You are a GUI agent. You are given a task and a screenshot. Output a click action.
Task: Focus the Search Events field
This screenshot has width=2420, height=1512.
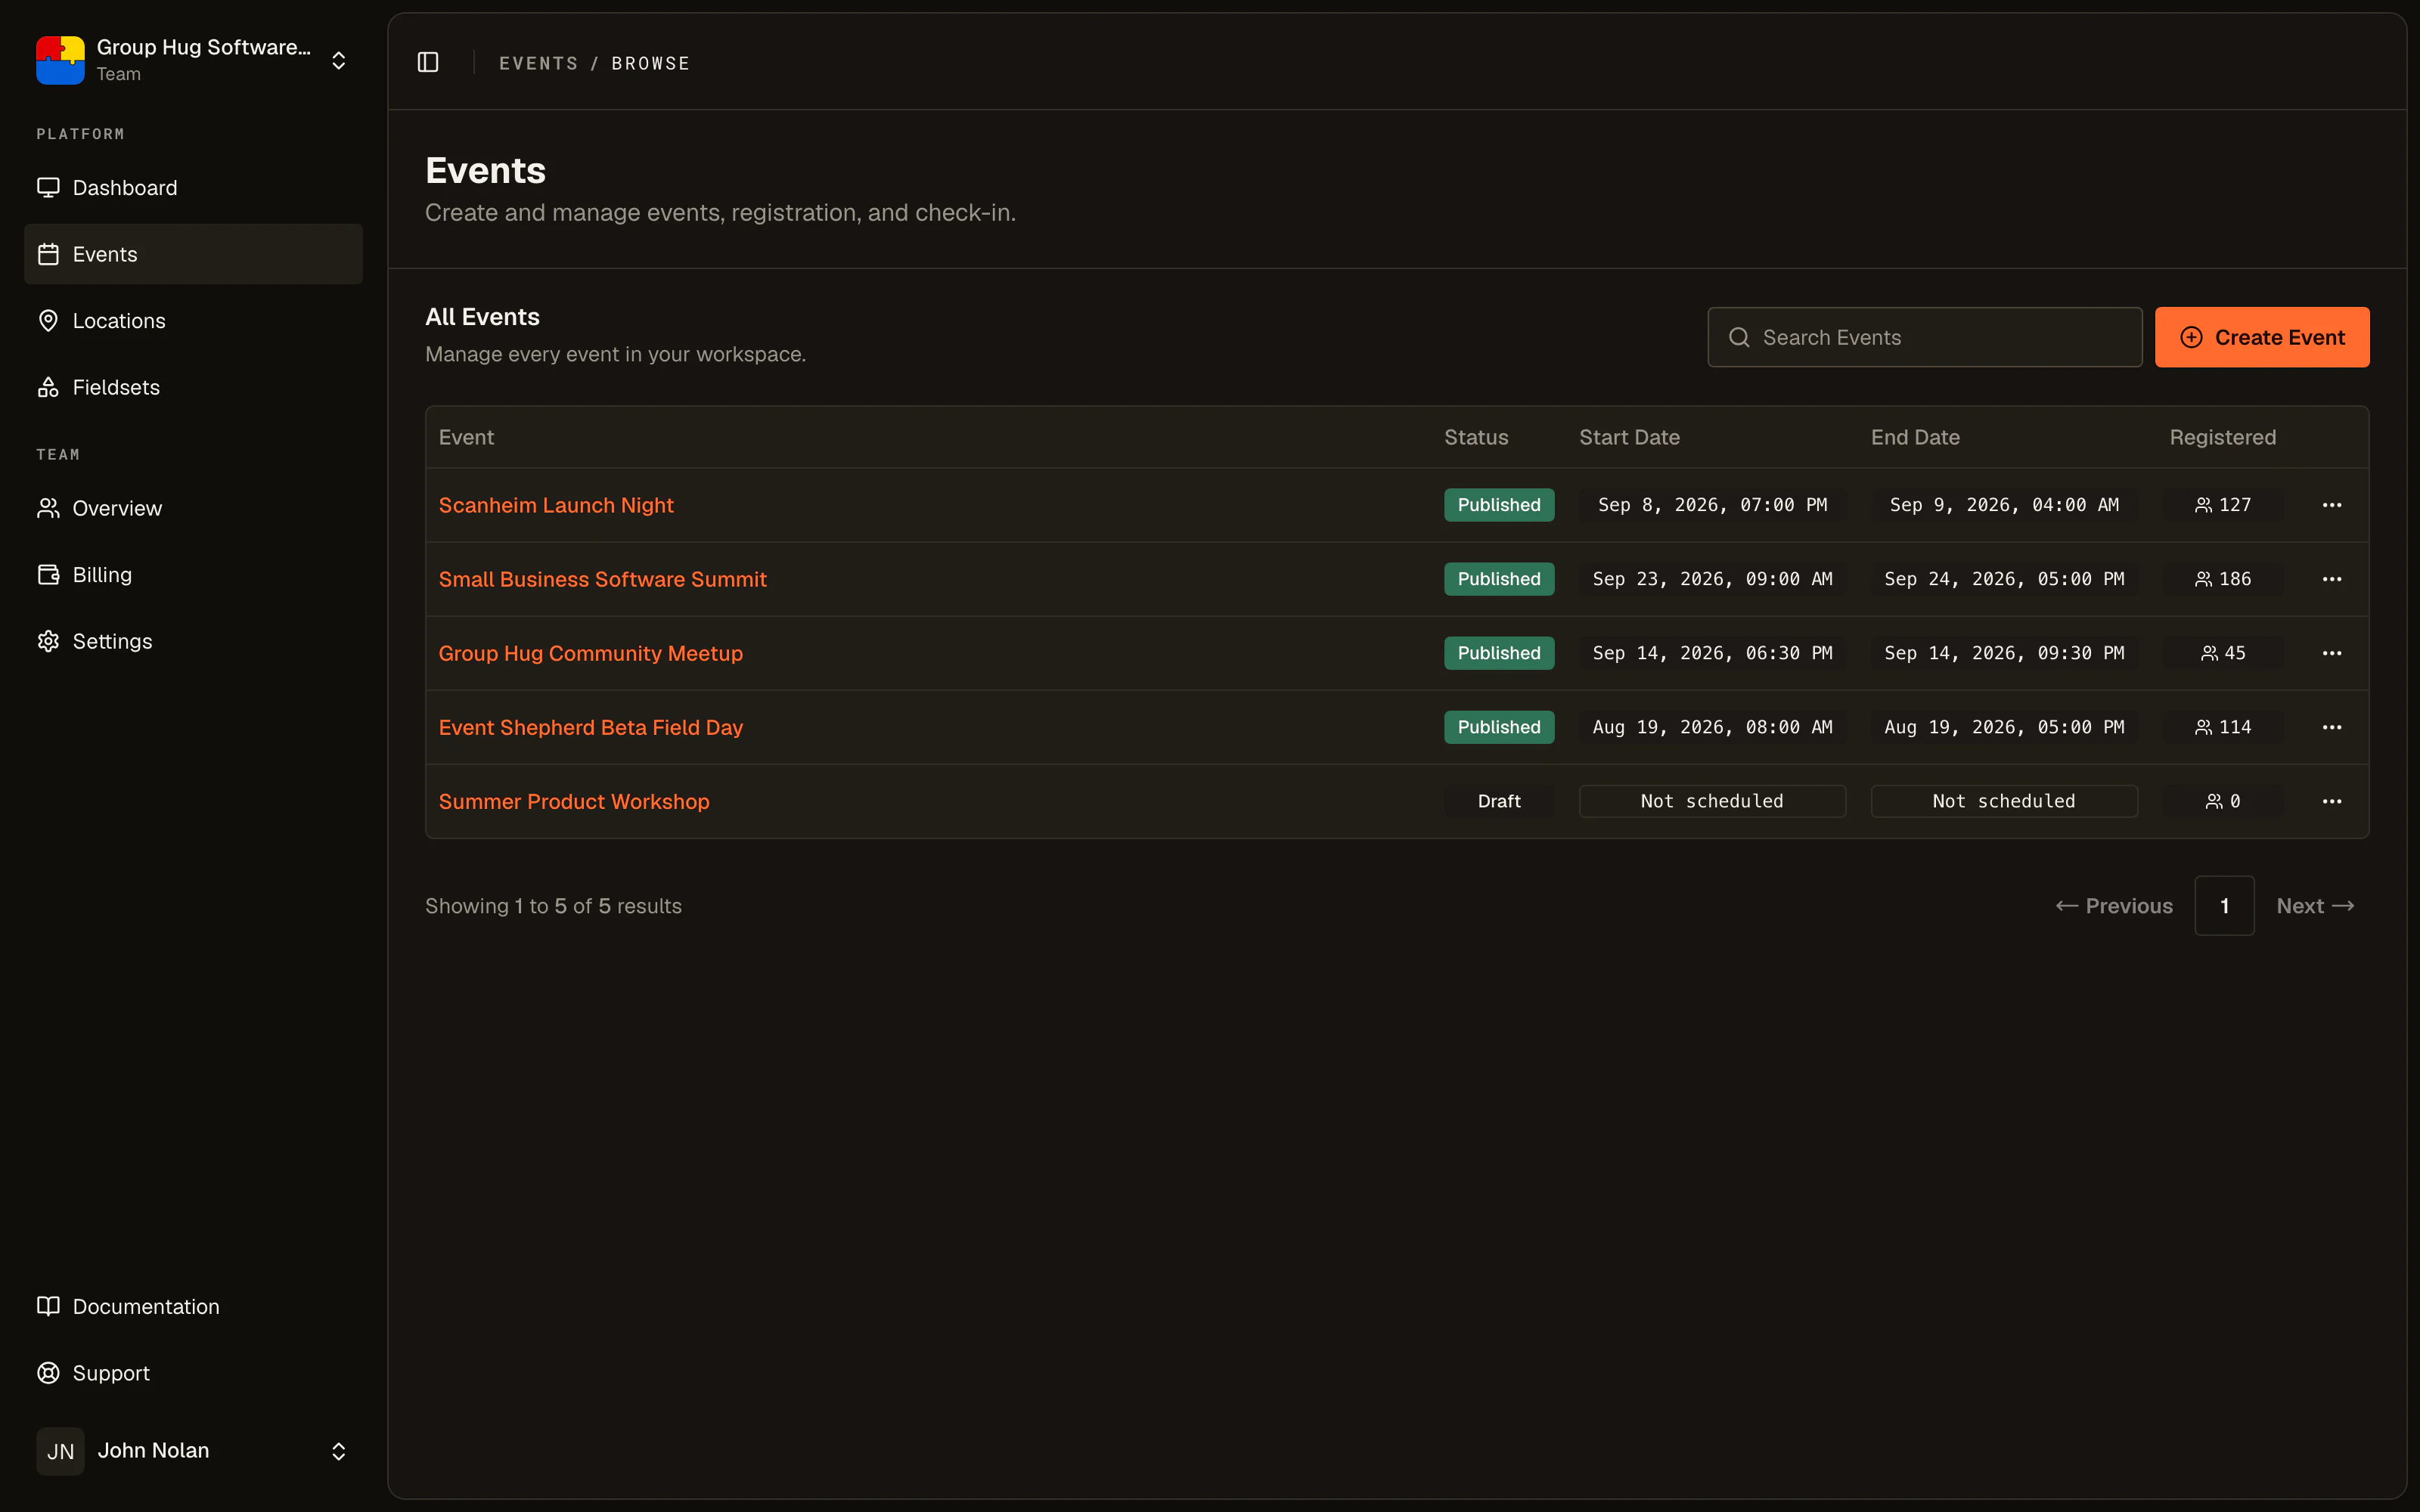click(1924, 337)
